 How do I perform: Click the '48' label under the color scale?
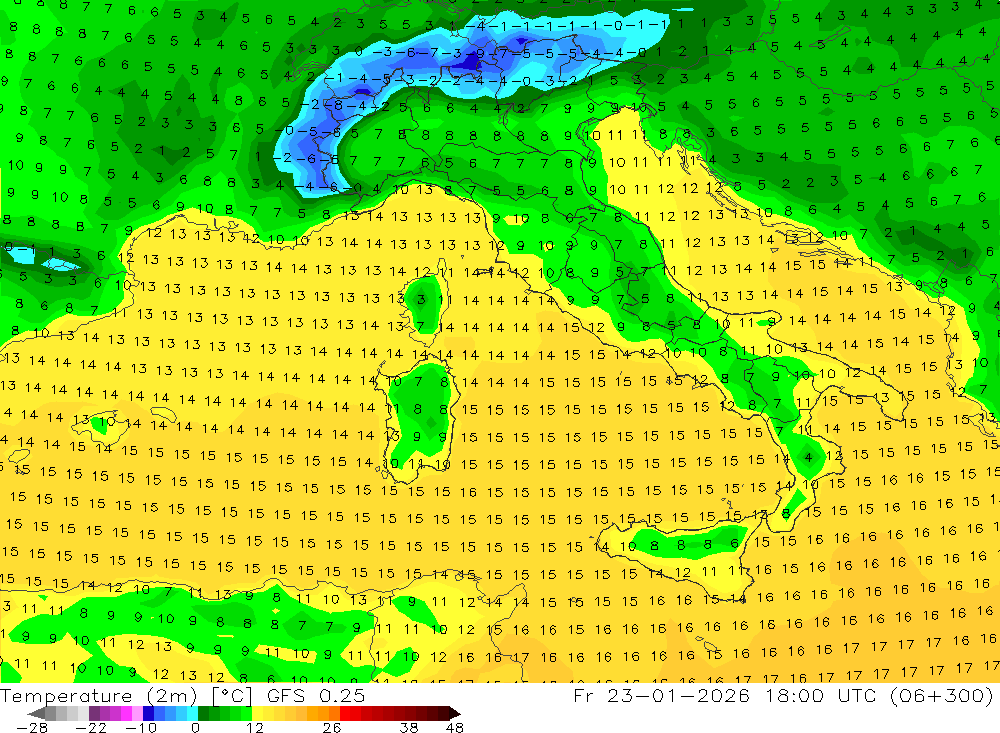[x=455, y=727]
